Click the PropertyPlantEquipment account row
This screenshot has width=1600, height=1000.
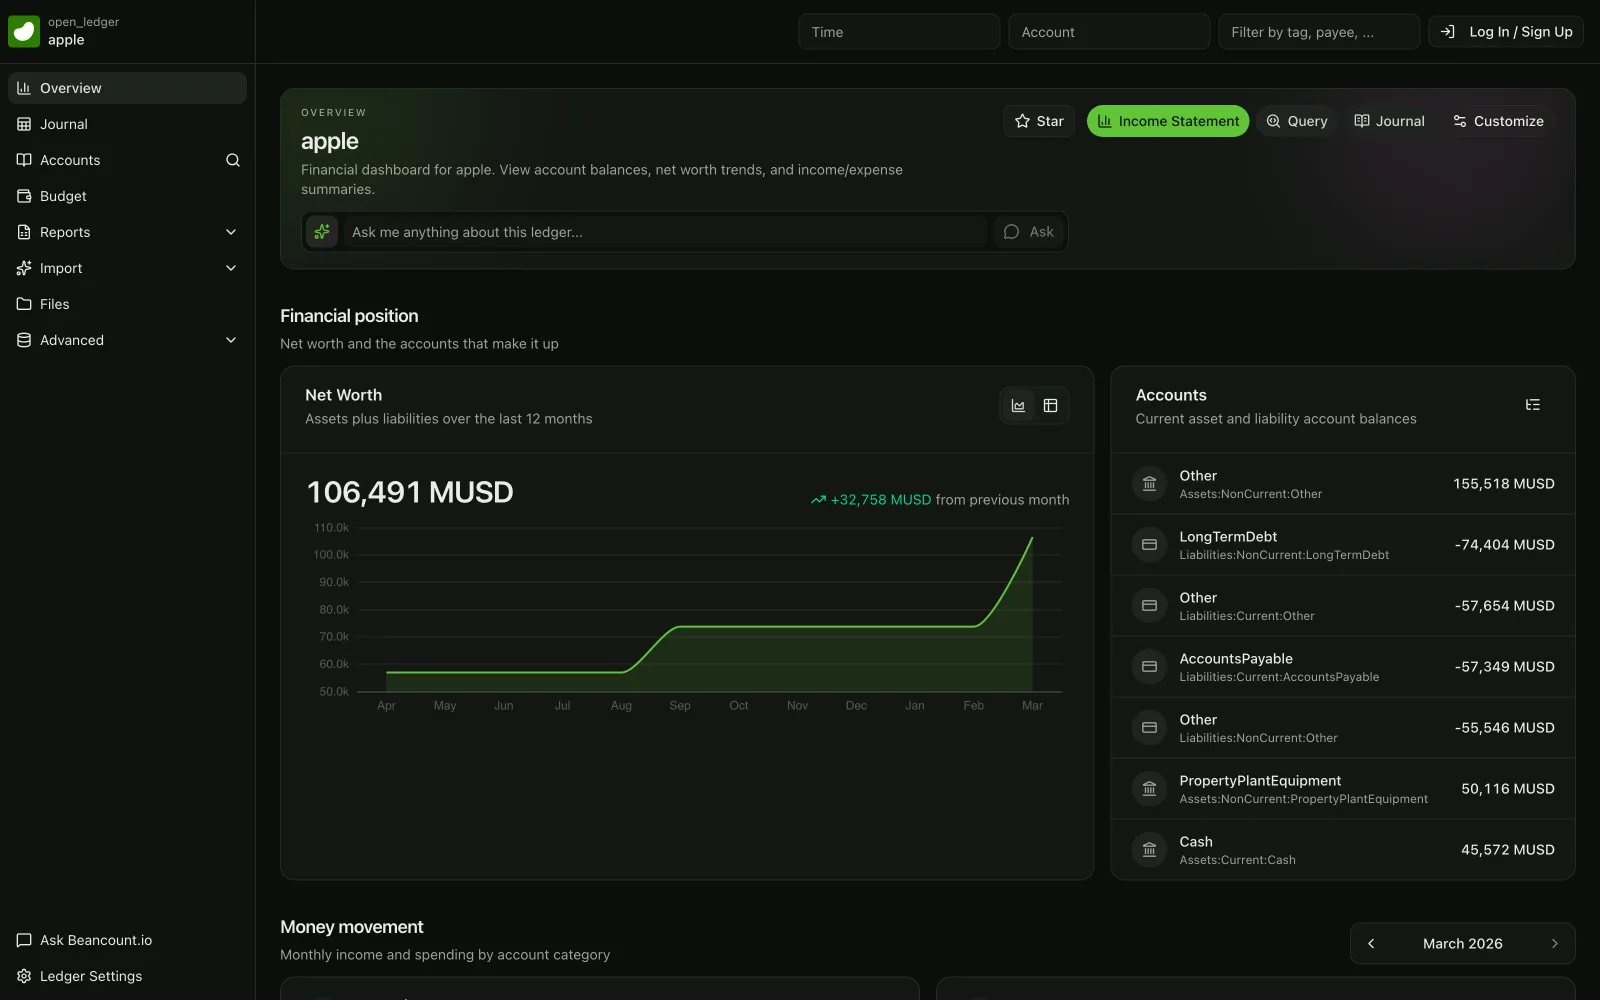coord(1343,789)
